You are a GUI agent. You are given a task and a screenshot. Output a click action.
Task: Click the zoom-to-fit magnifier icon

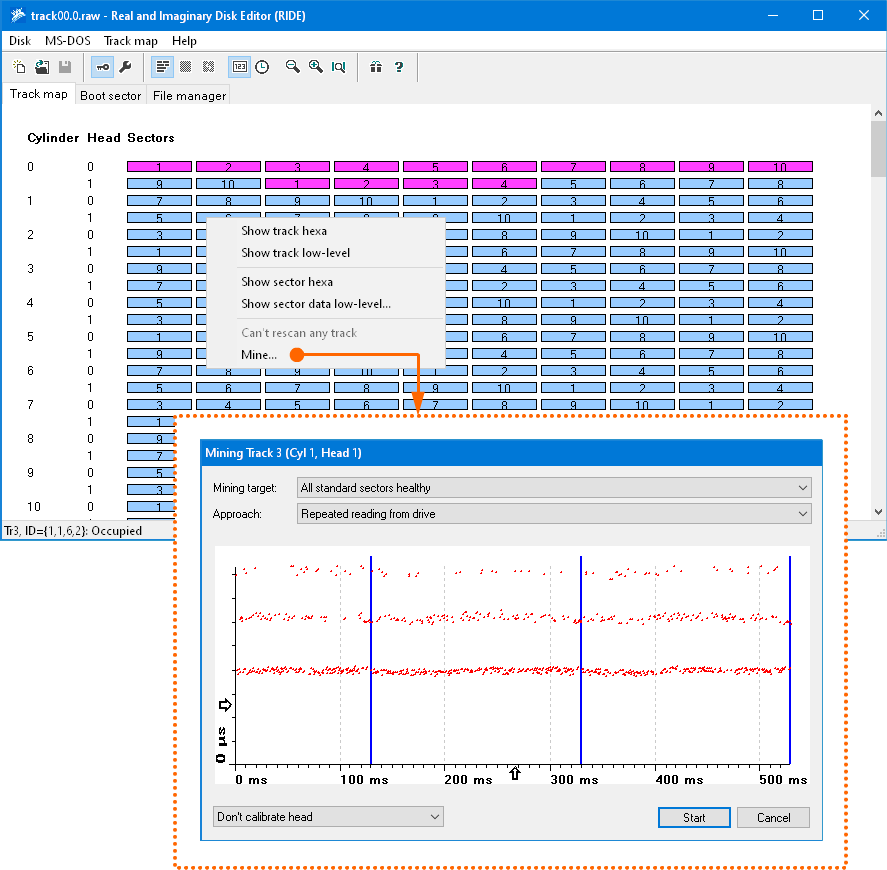(338, 67)
